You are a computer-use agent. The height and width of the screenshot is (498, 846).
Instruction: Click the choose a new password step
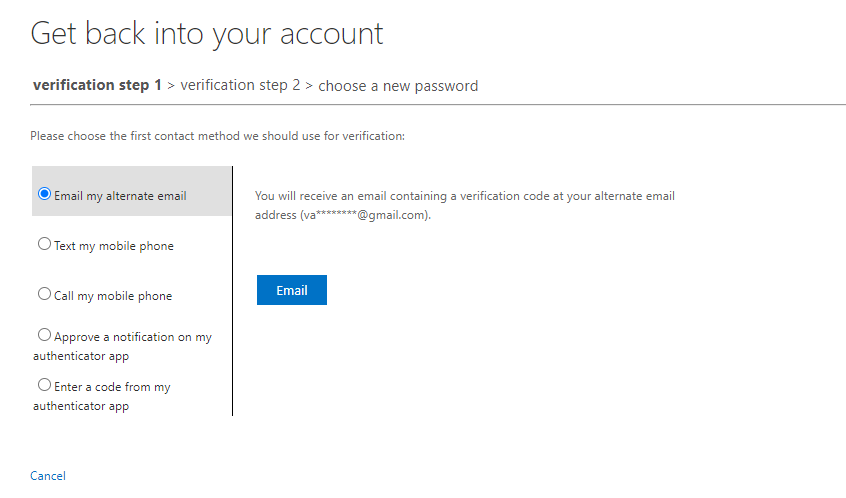[x=398, y=86]
